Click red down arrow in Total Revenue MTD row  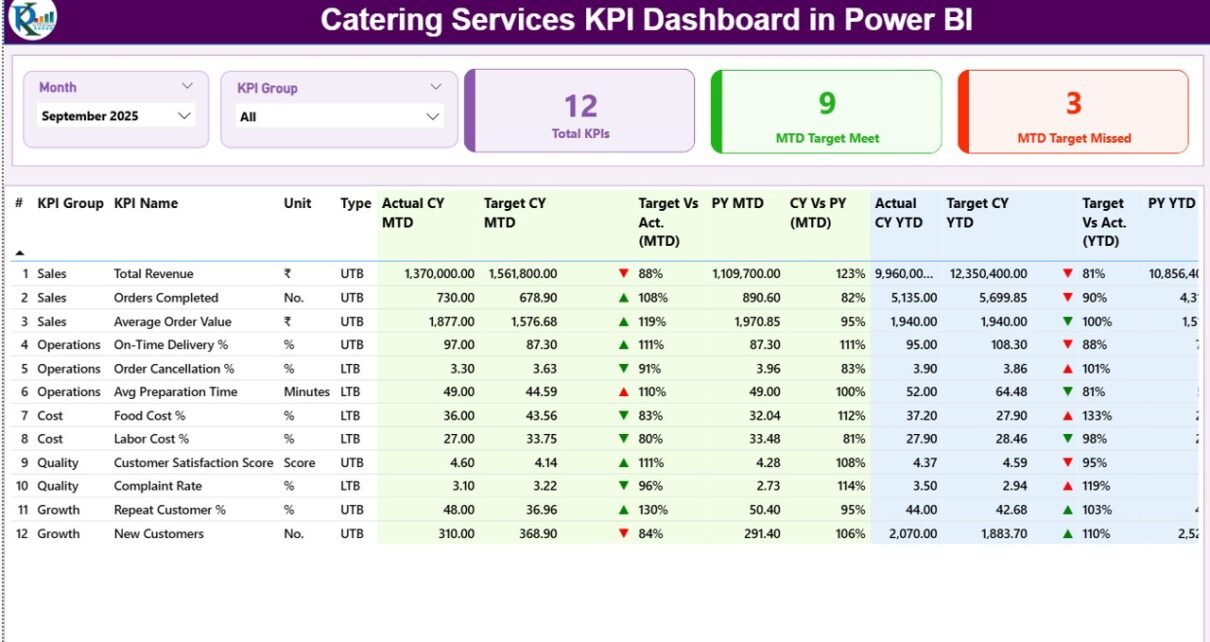[624, 273]
